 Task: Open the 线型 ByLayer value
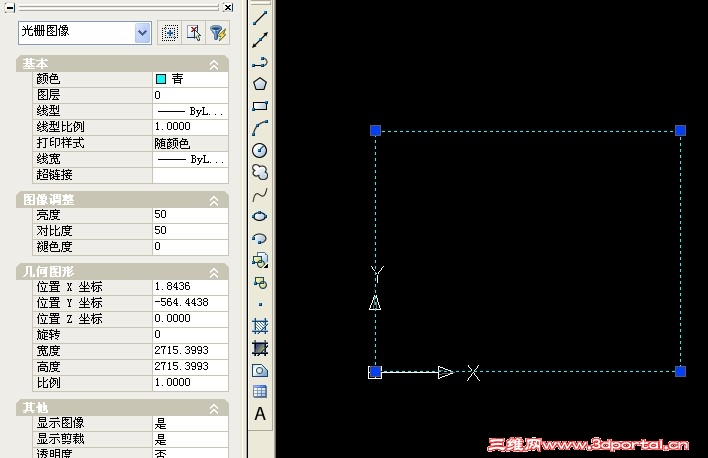coord(190,111)
